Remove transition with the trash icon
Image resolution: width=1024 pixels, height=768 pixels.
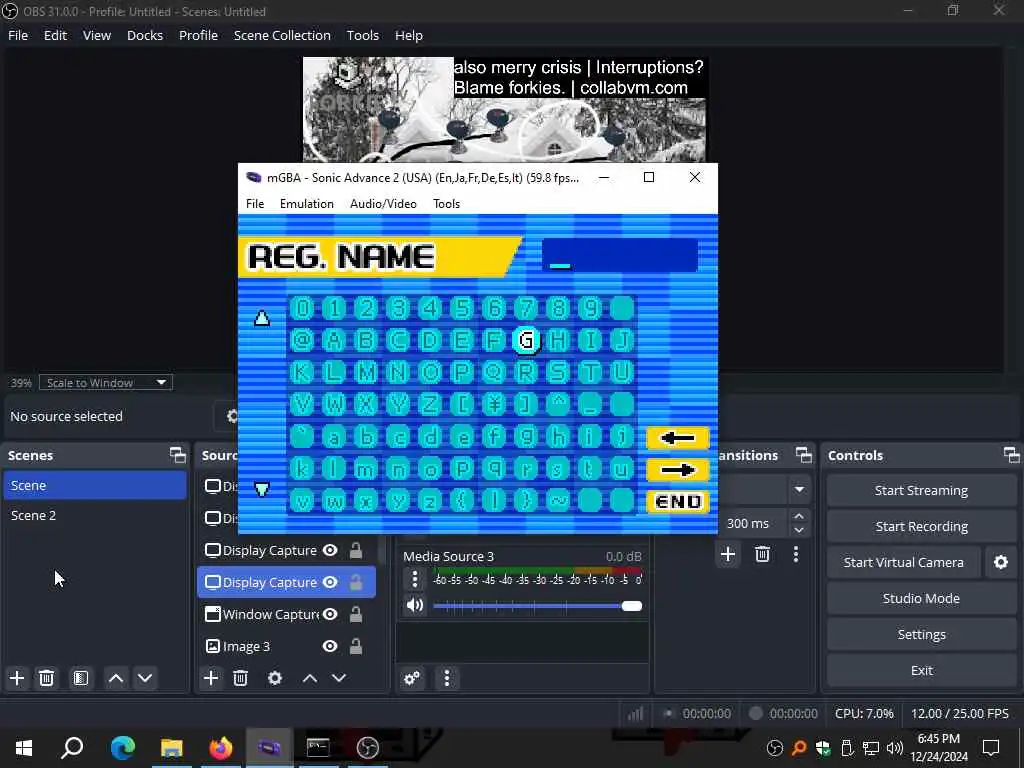coord(762,554)
